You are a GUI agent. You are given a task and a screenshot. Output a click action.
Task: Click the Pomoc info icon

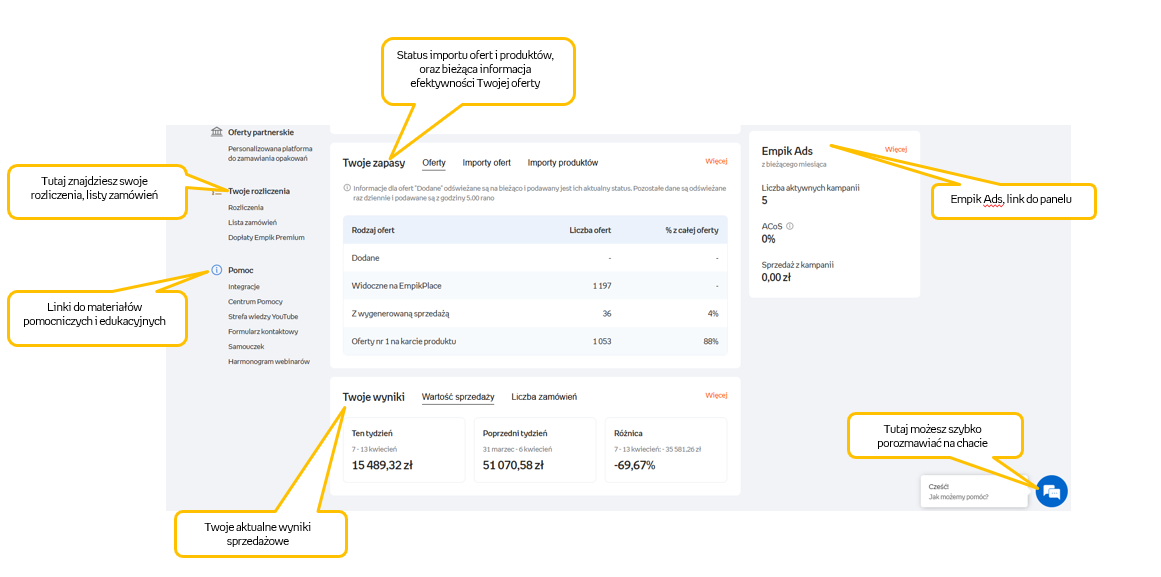[216, 270]
